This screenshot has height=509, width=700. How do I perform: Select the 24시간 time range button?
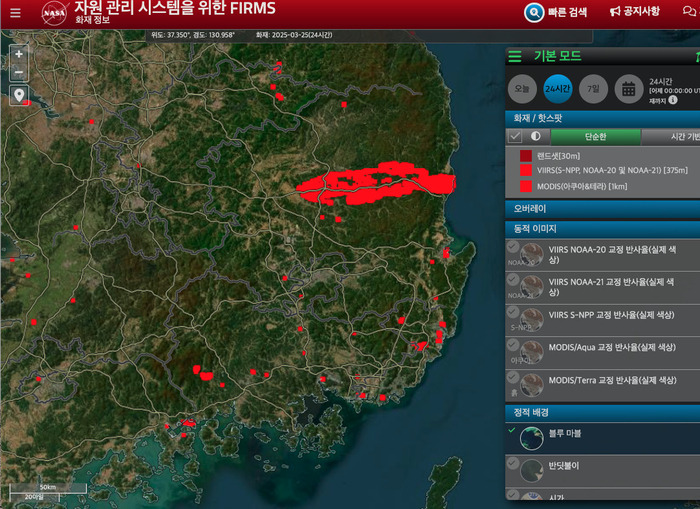[x=557, y=89]
